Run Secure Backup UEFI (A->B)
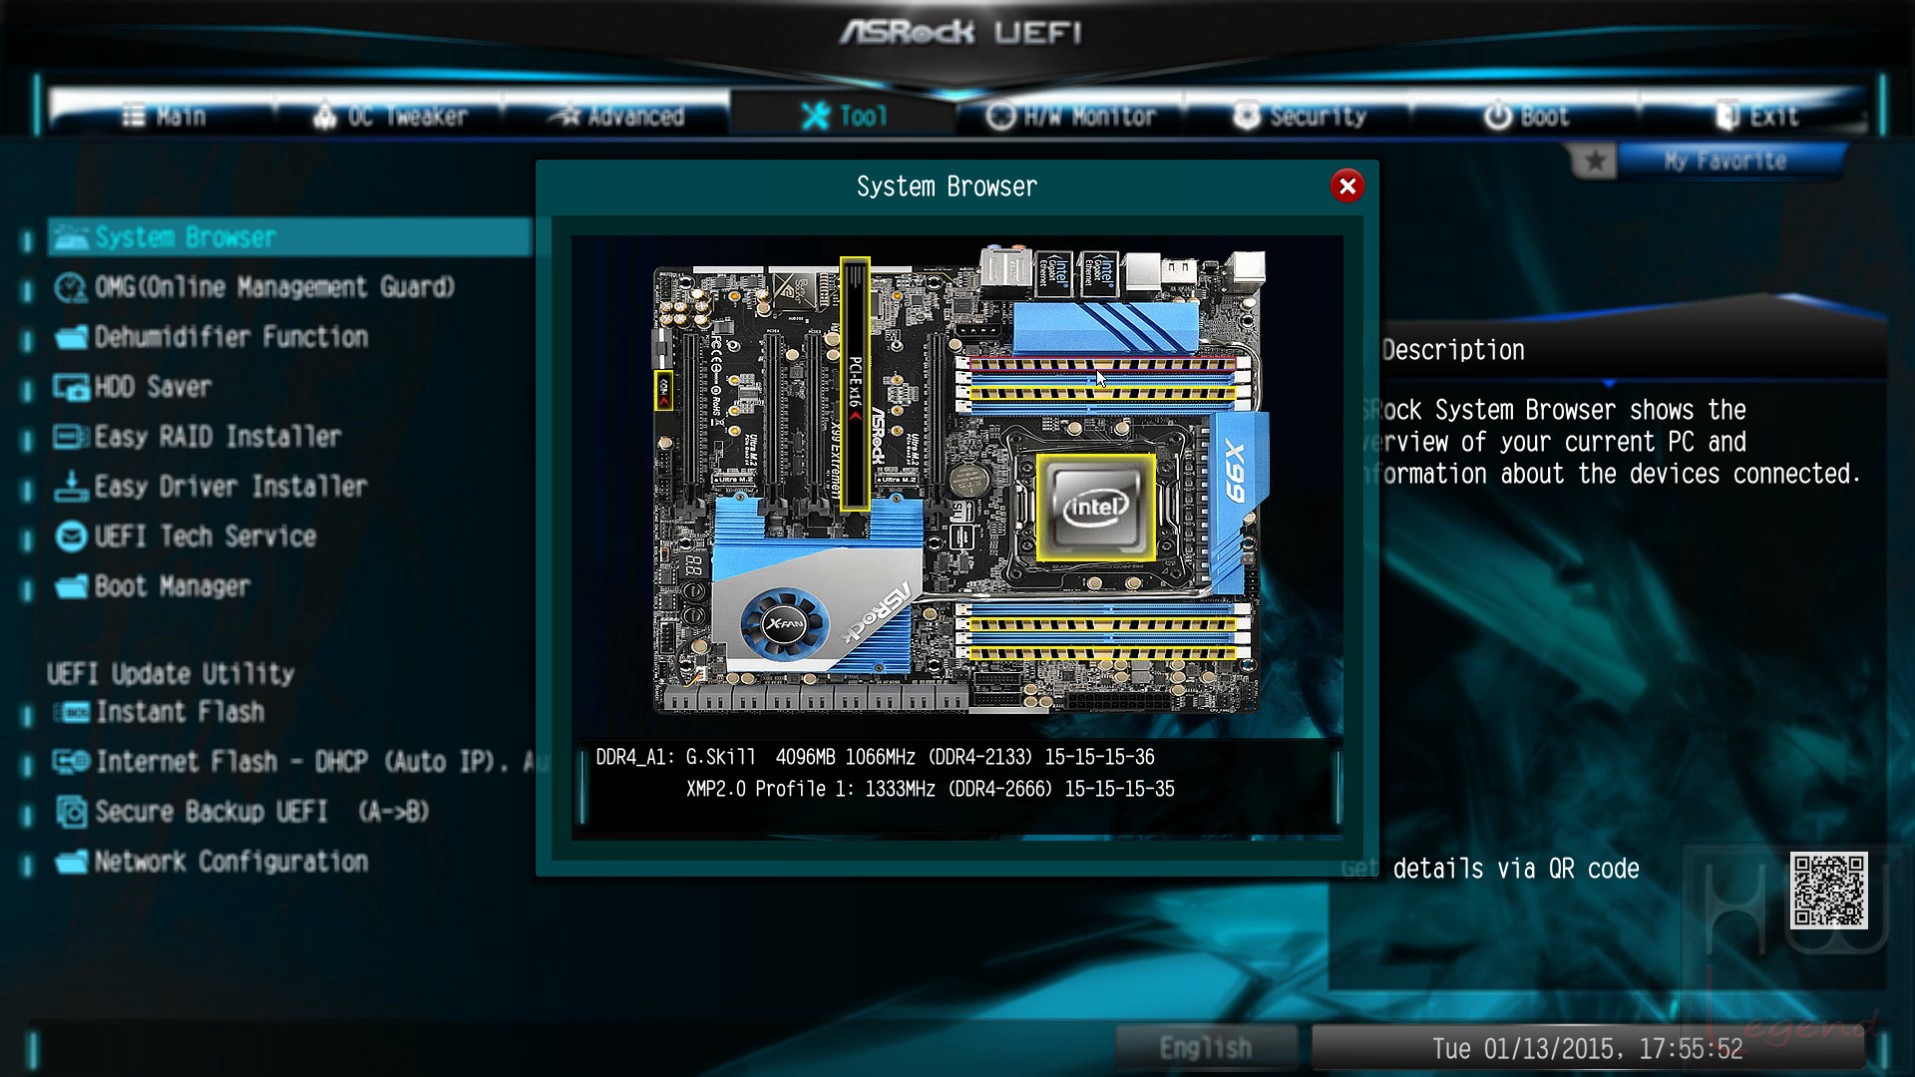 click(x=262, y=812)
